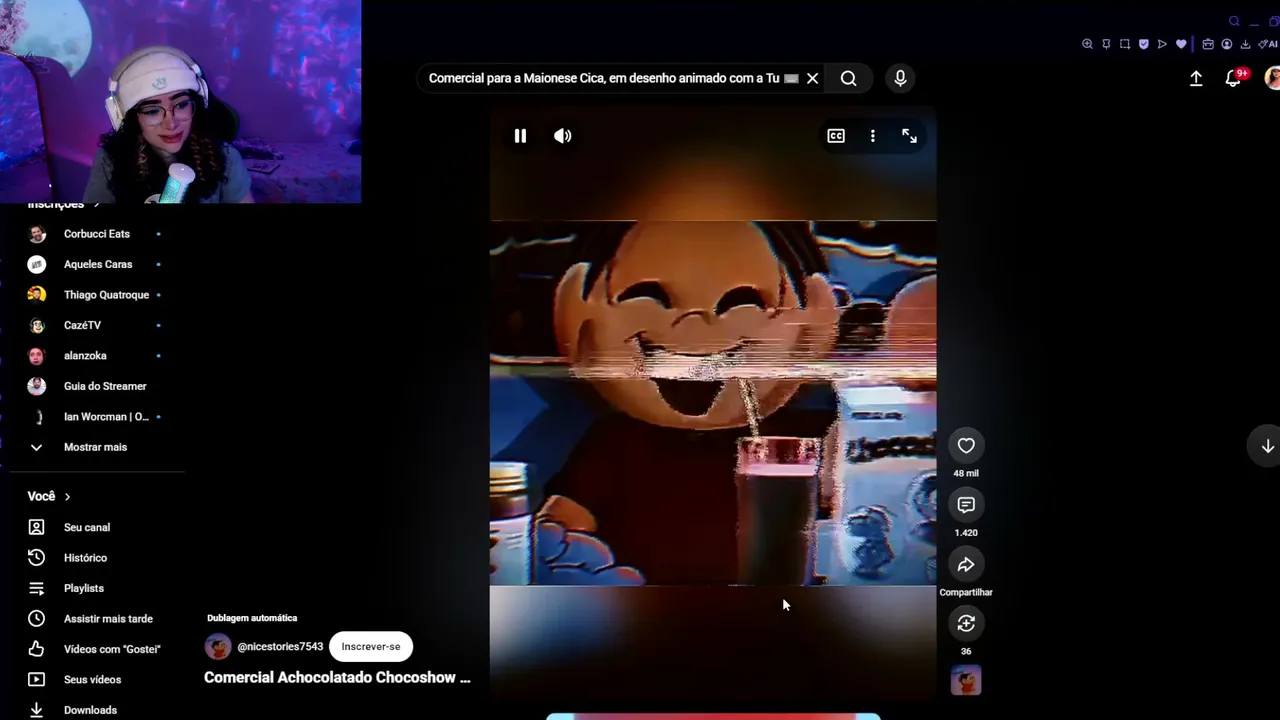Mute the video volume speaker
Viewport: 1280px width, 720px height.
click(563, 136)
